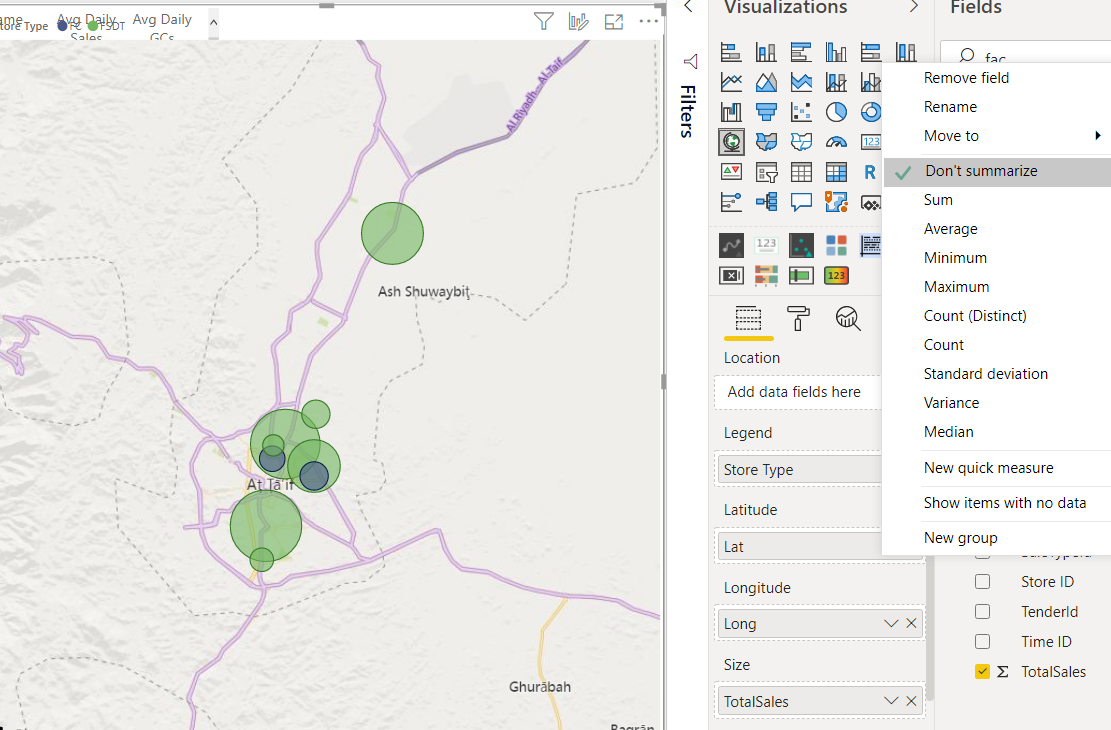Click the large green bubble near Ash Shuwaybit

click(393, 234)
